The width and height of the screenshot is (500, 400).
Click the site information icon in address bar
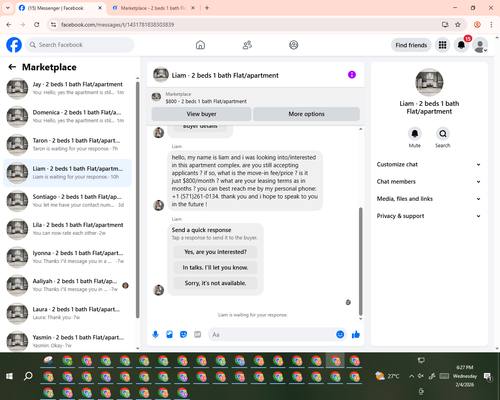53,24
